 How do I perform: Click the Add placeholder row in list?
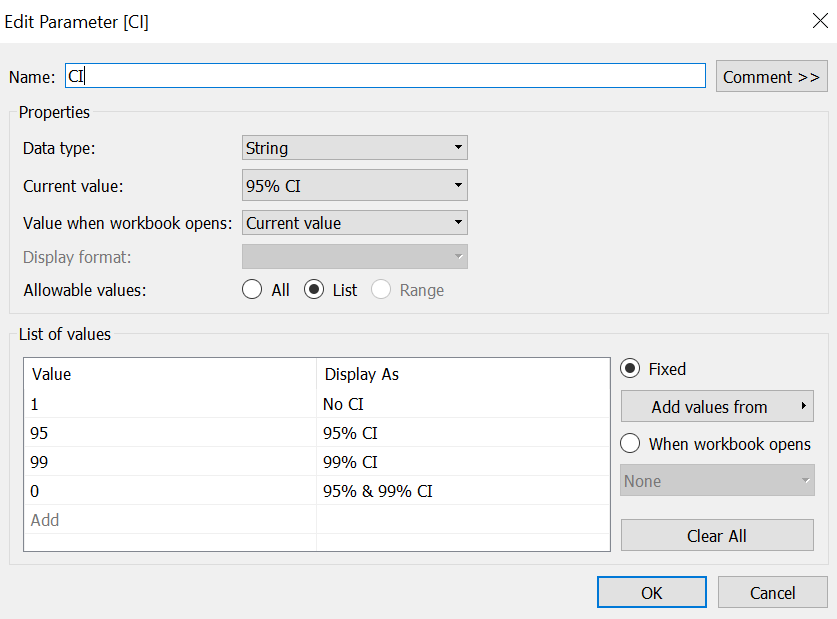click(x=169, y=520)
